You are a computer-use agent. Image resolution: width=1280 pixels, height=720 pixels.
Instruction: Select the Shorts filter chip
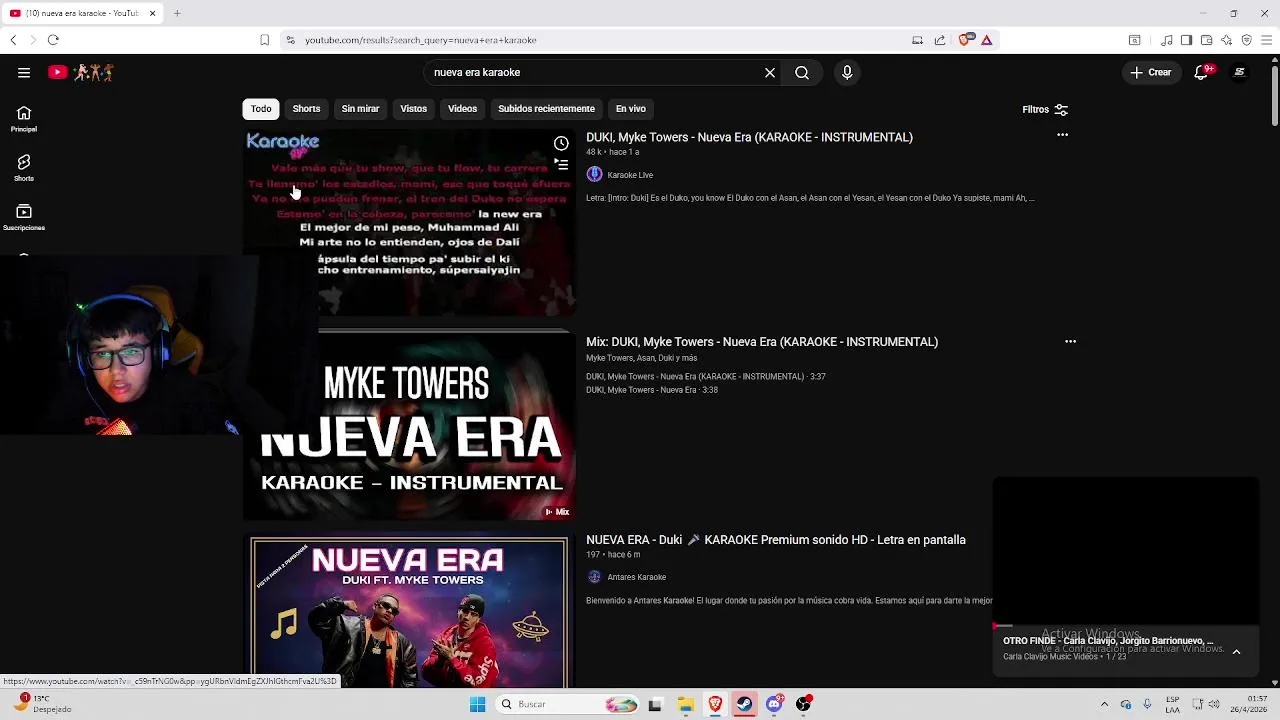click(306, 108)
